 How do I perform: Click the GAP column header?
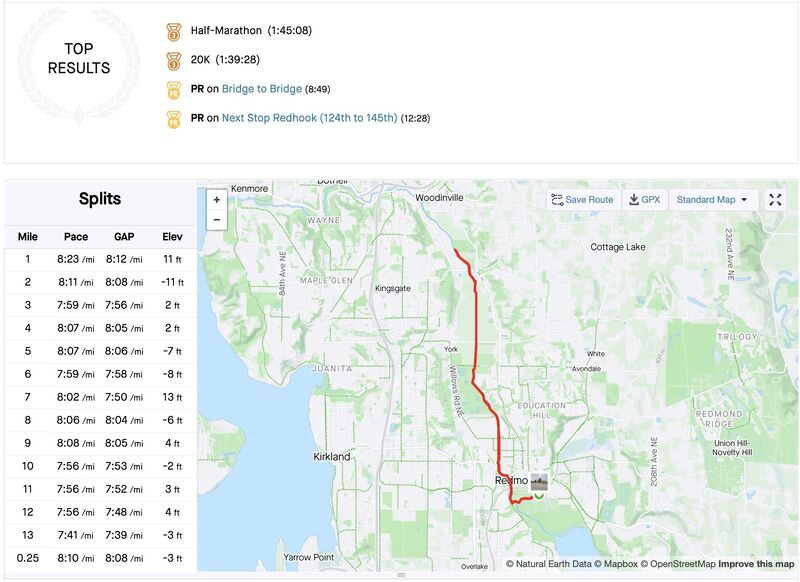(124, 237)
